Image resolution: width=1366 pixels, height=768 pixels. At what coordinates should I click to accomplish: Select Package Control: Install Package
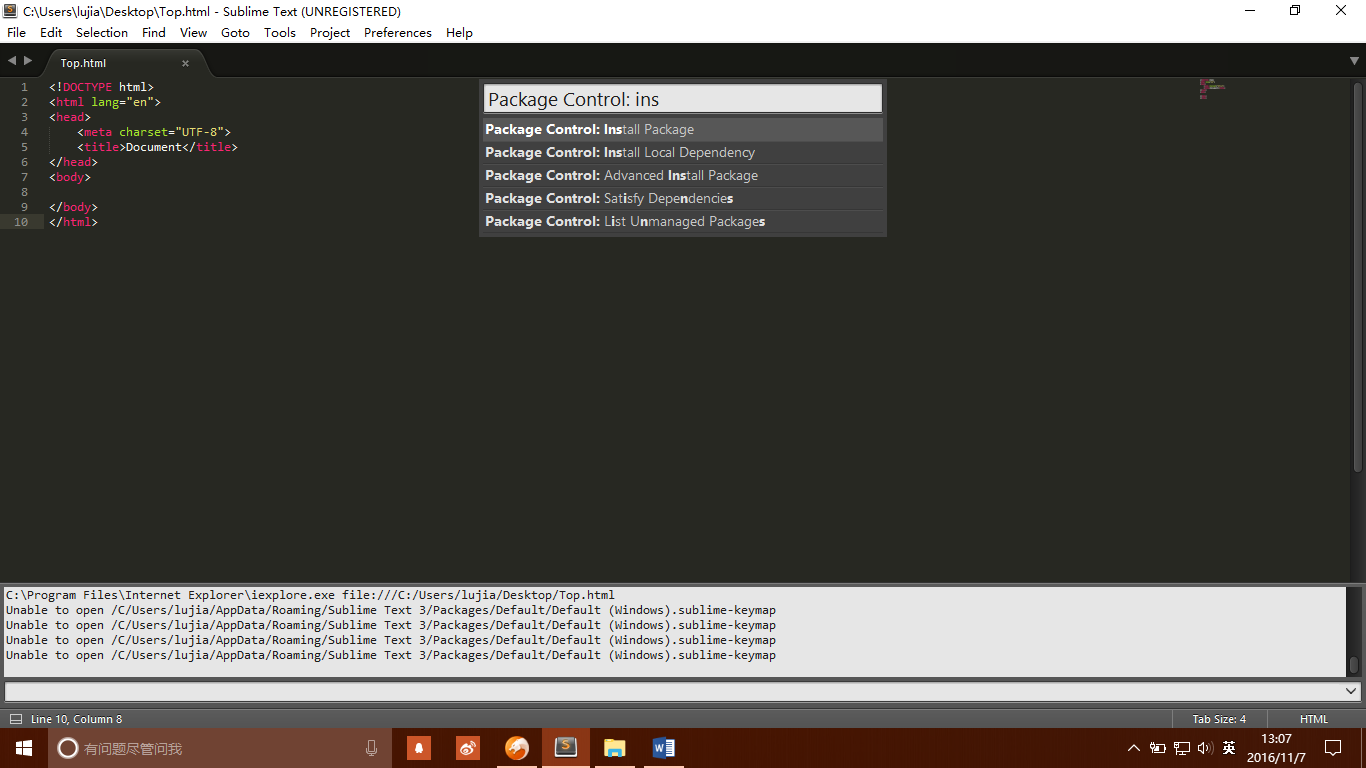(683, 129)
